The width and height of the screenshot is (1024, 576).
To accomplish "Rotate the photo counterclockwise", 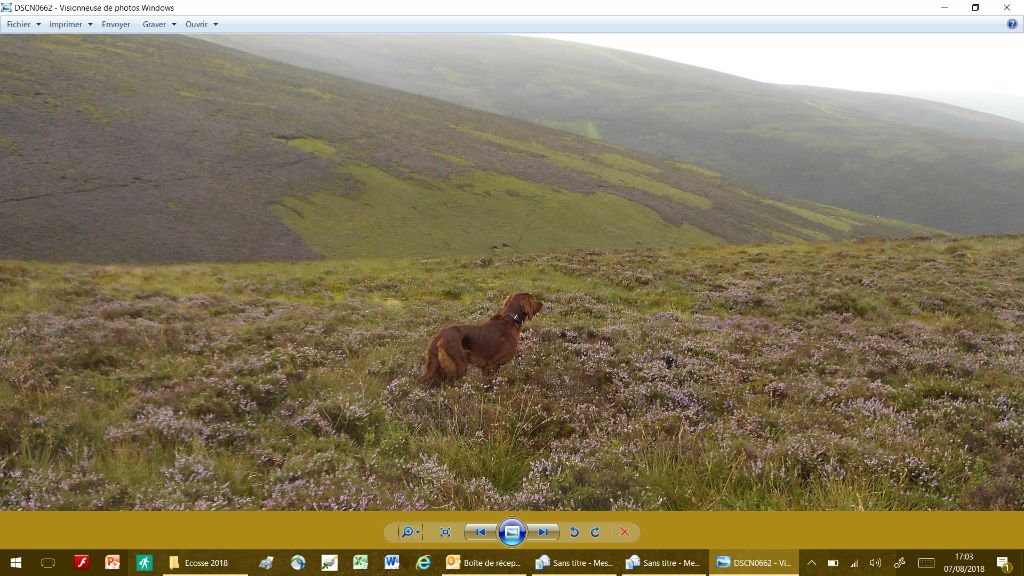I will tap(574, 532).
